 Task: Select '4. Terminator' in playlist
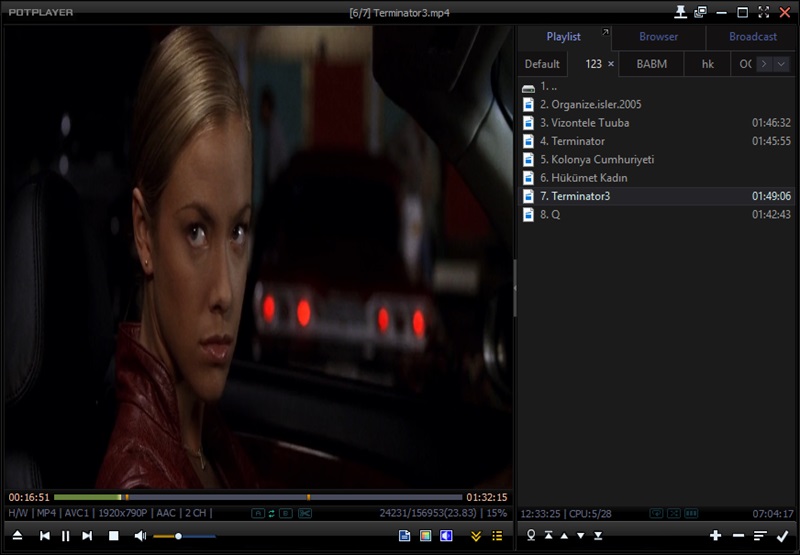tap(657, 141)
